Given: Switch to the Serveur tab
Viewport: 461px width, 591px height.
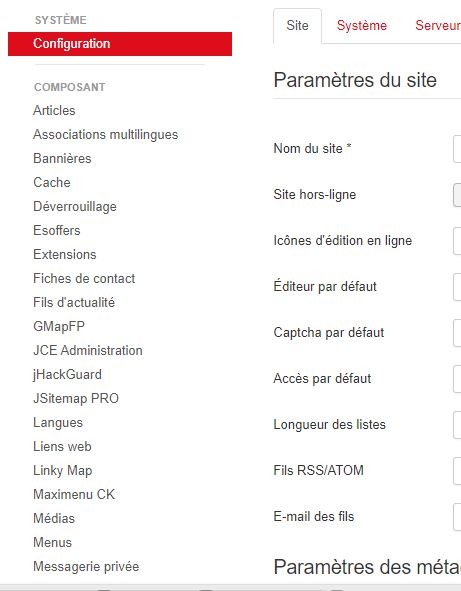Looking at the screenshot, I should 438,26.
